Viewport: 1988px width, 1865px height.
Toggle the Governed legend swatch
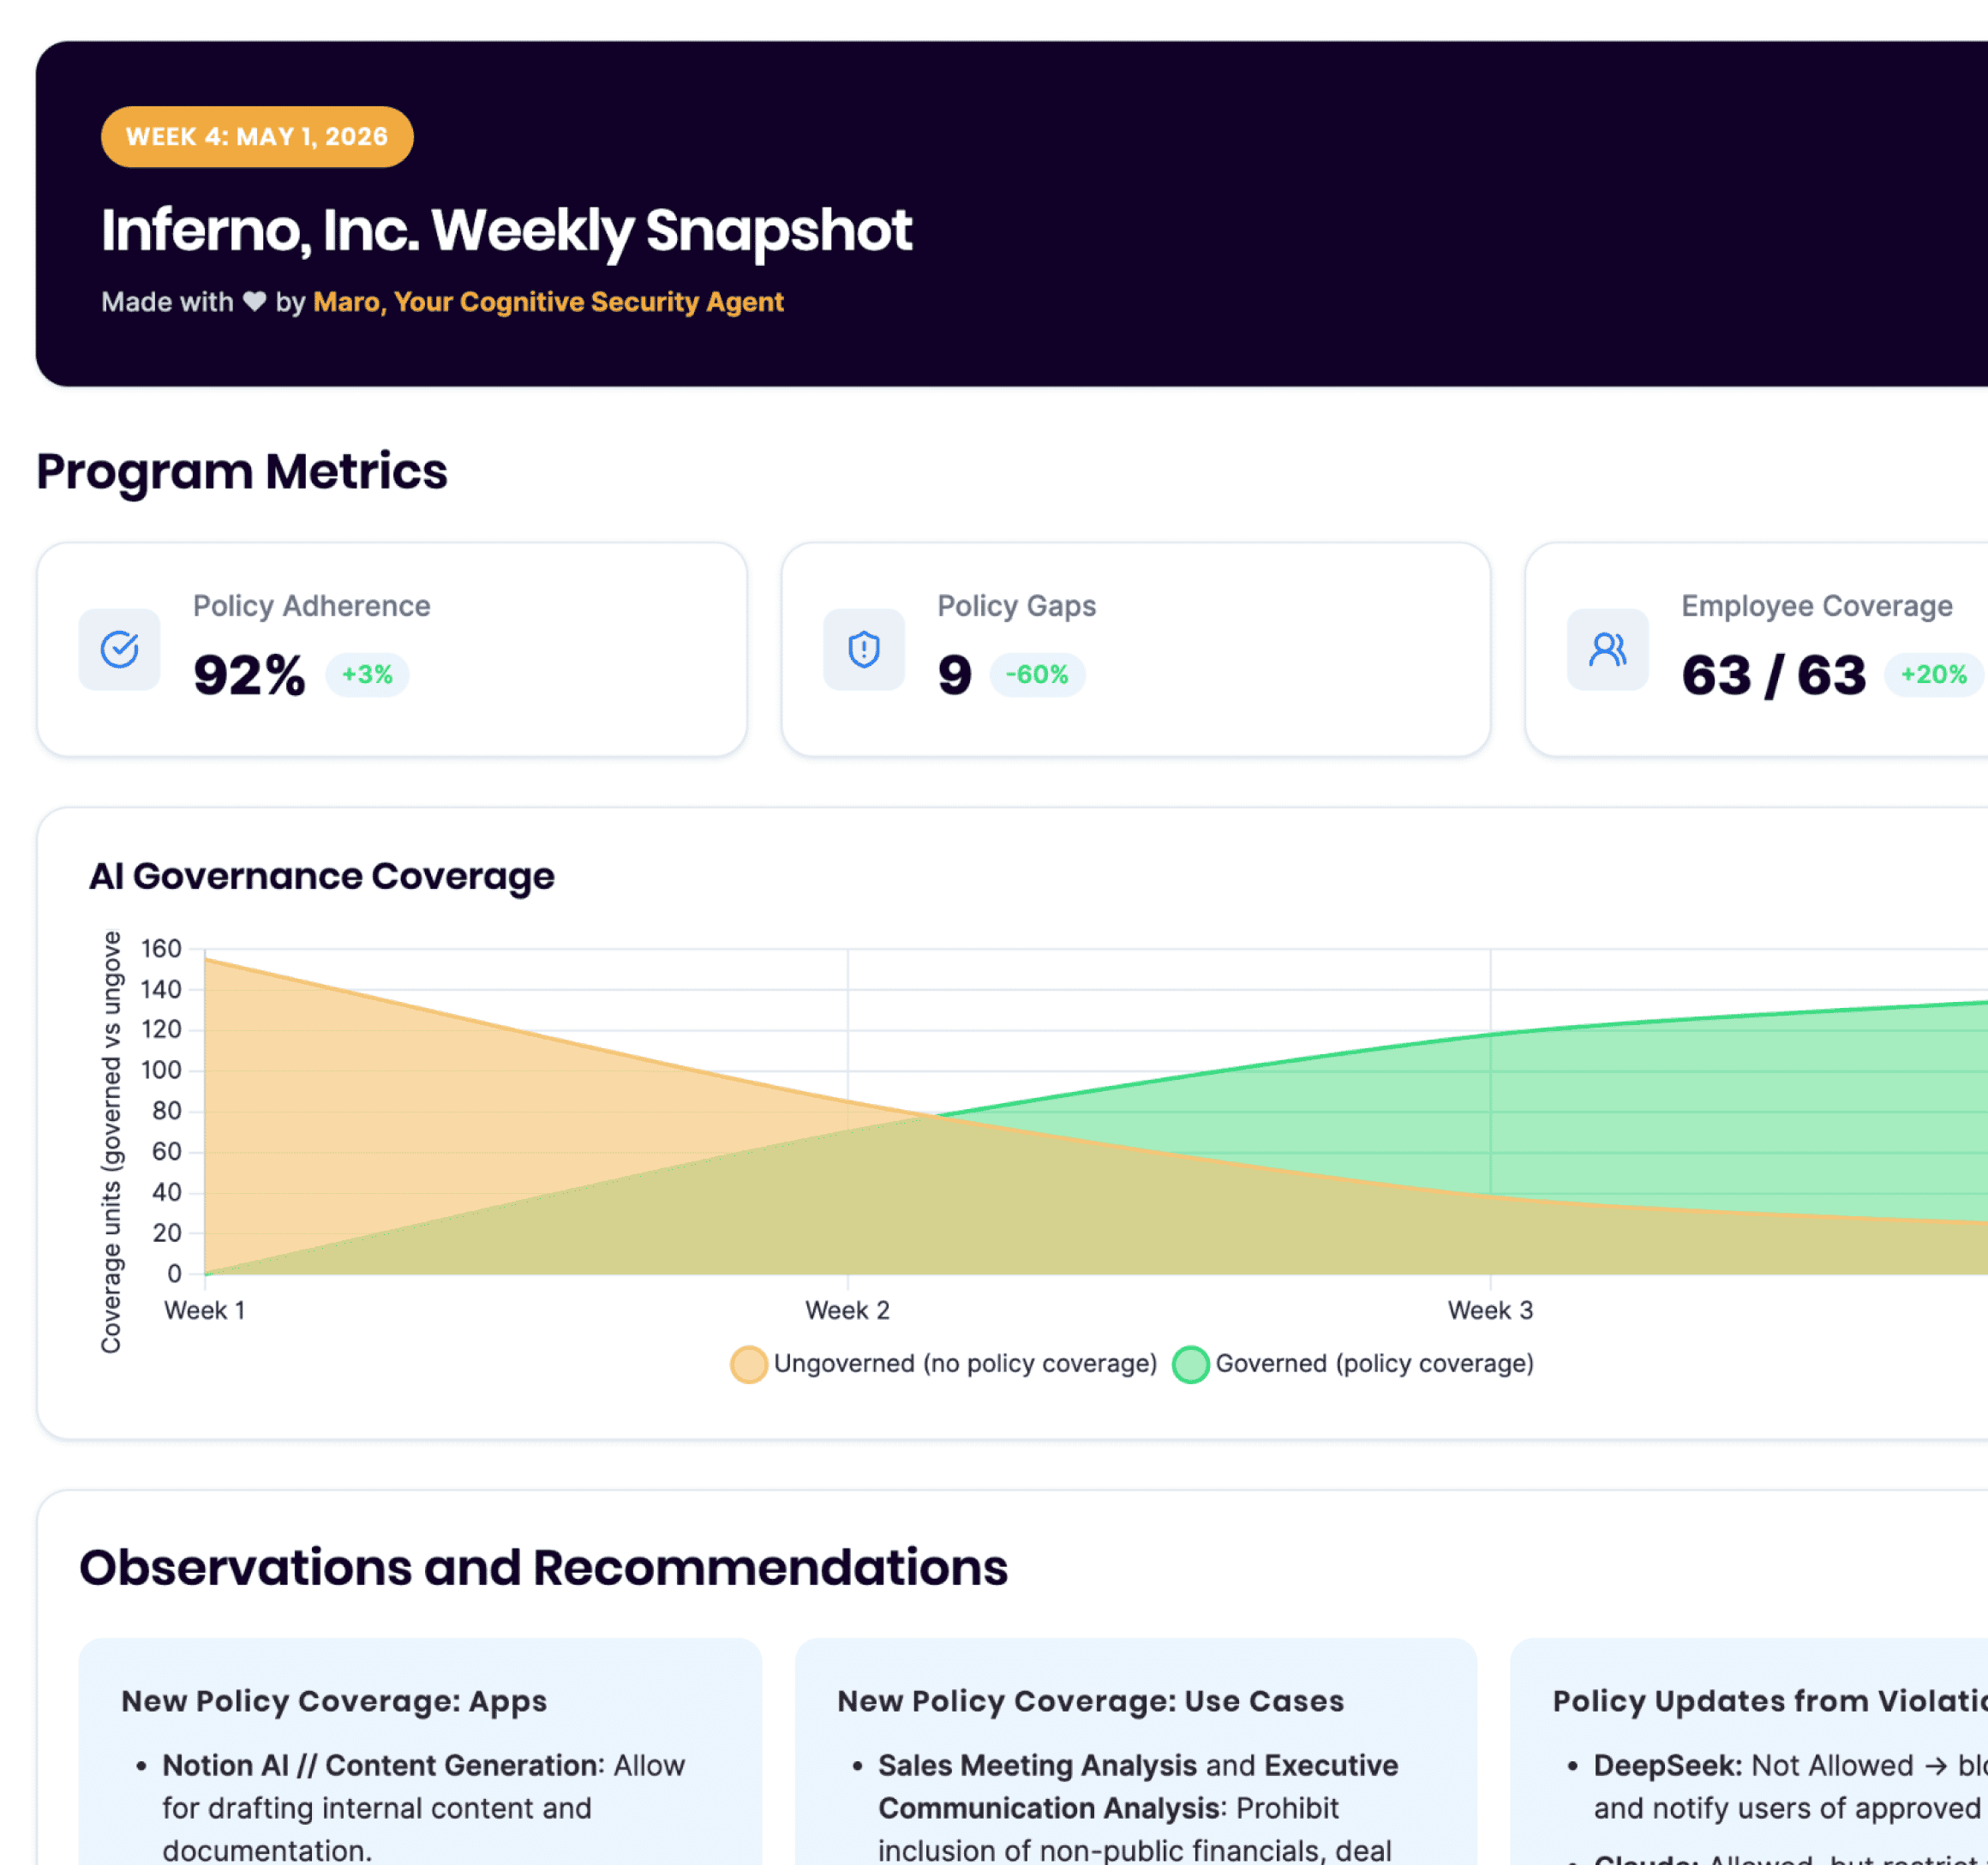[x=1190, y=1364]
